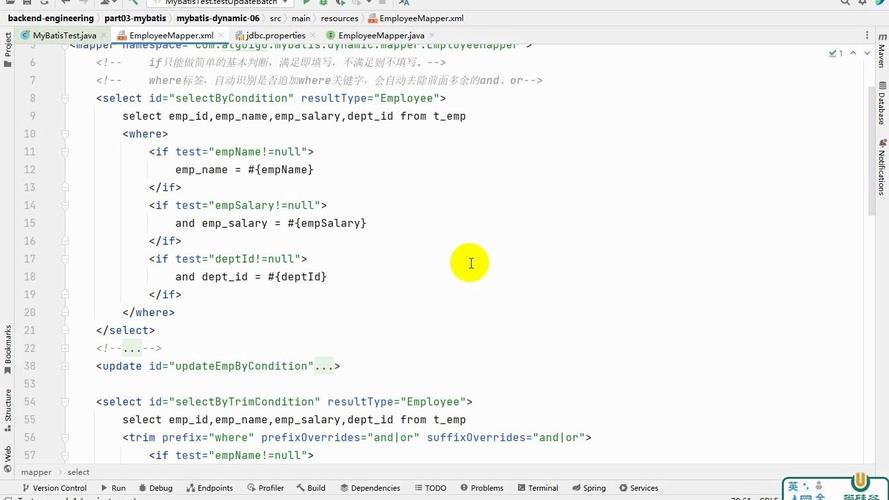Click the folded '...' after updateEmpByCondition
The image size is (889, 500).
[x=324, y=366]
